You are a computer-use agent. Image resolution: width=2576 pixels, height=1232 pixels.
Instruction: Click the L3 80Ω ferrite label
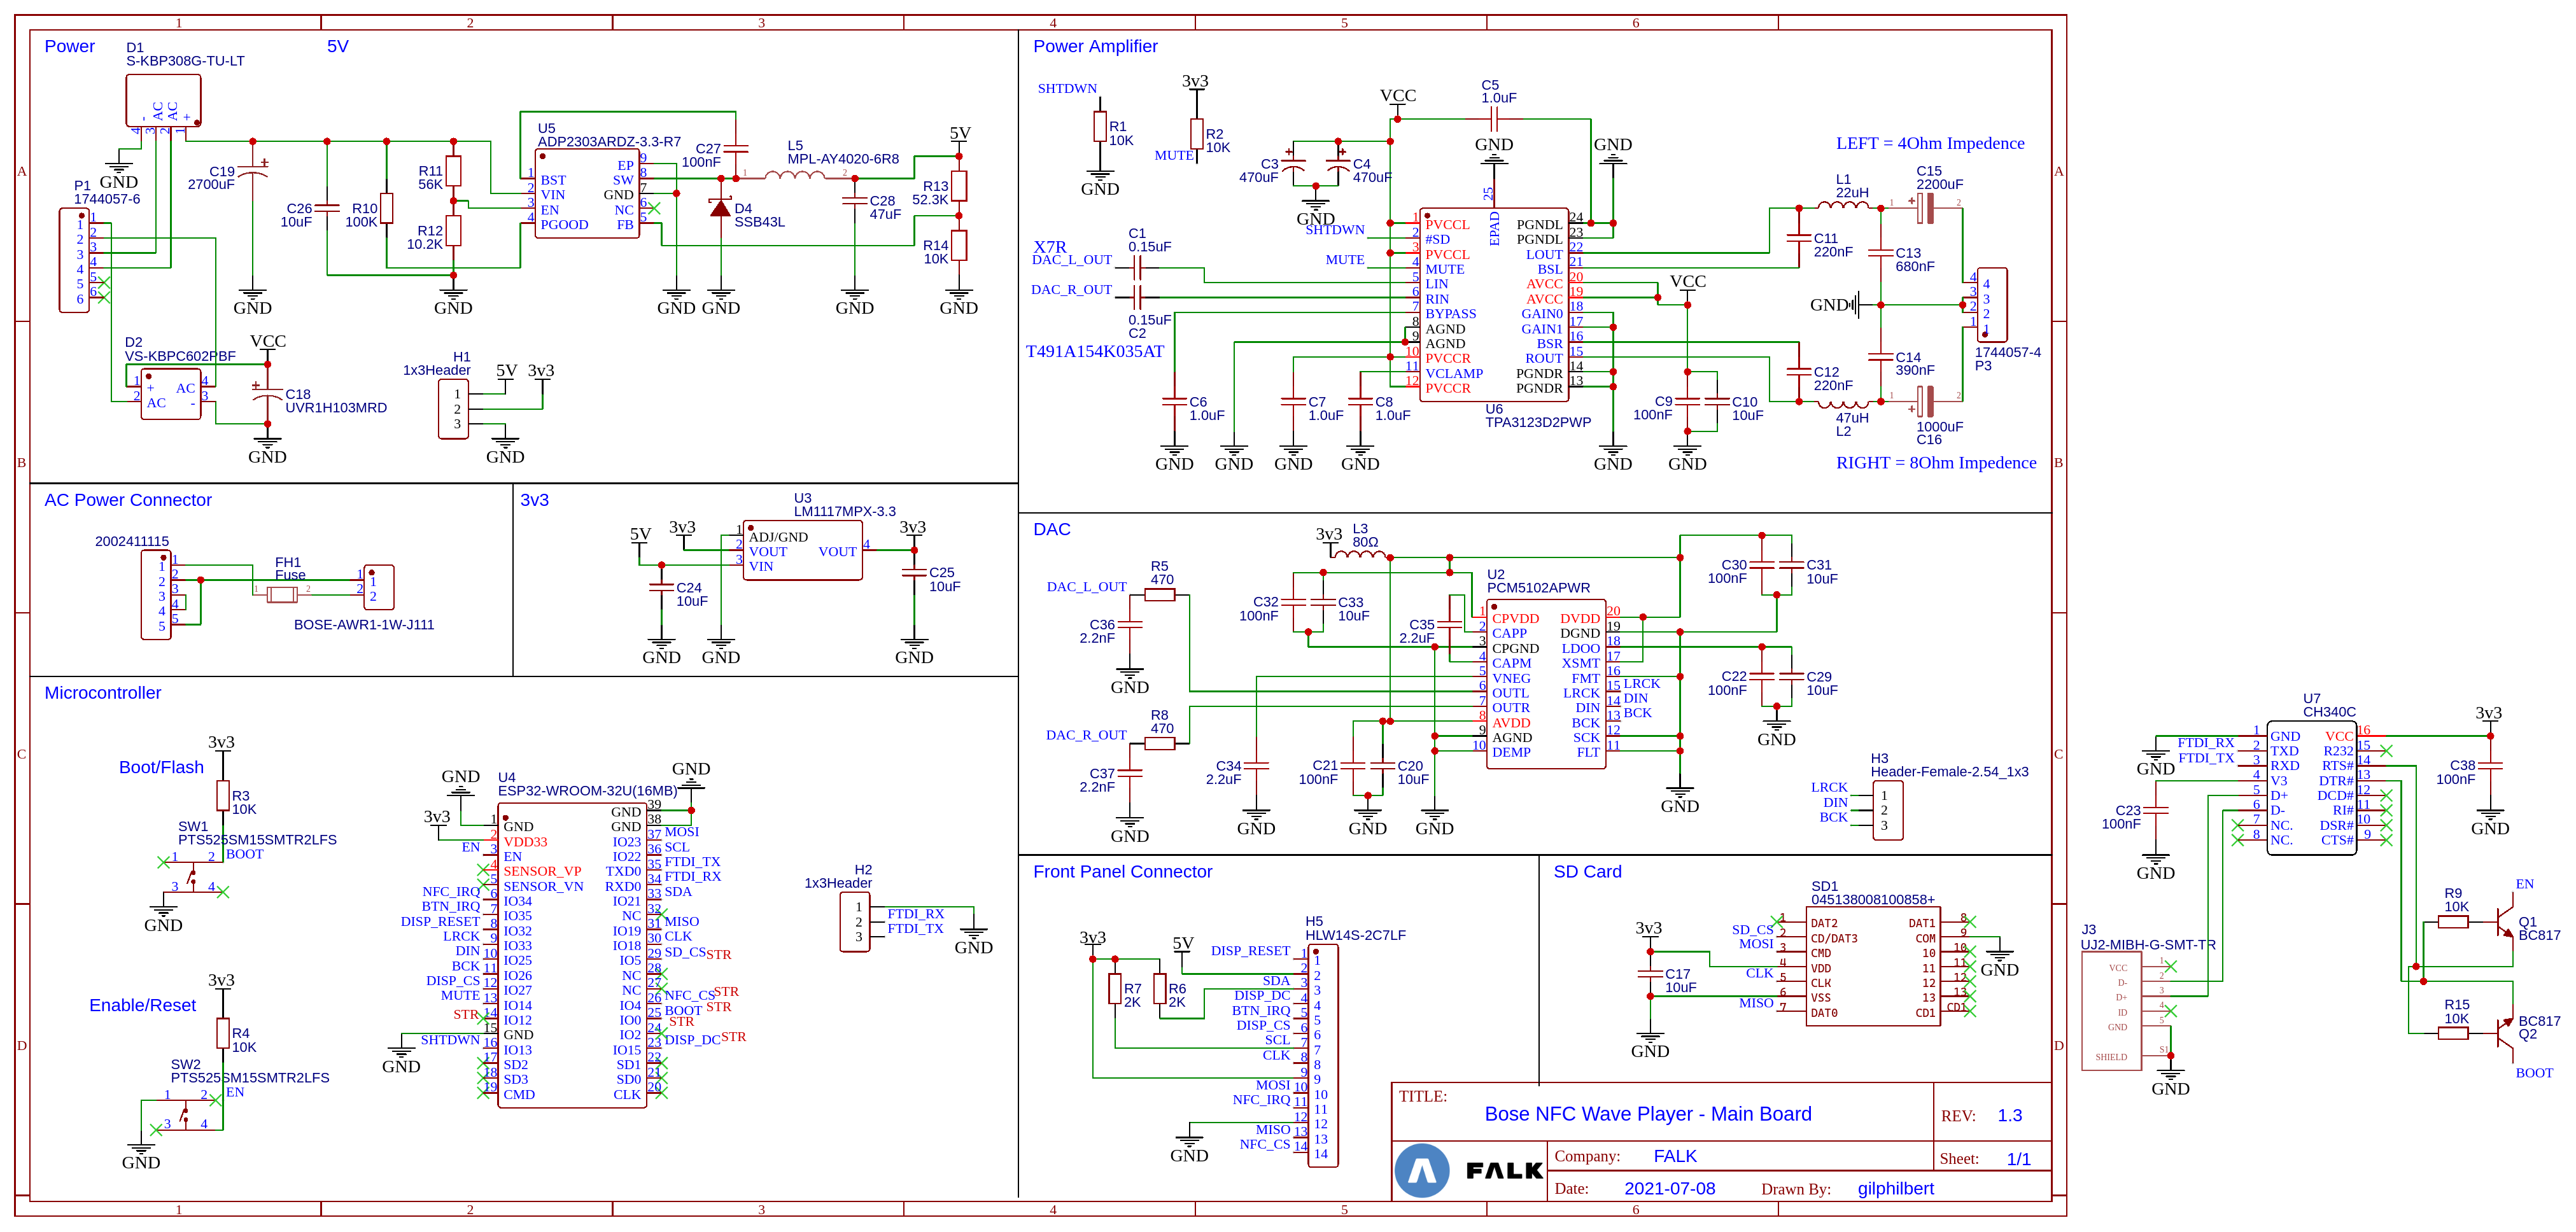pos(1365,536)
